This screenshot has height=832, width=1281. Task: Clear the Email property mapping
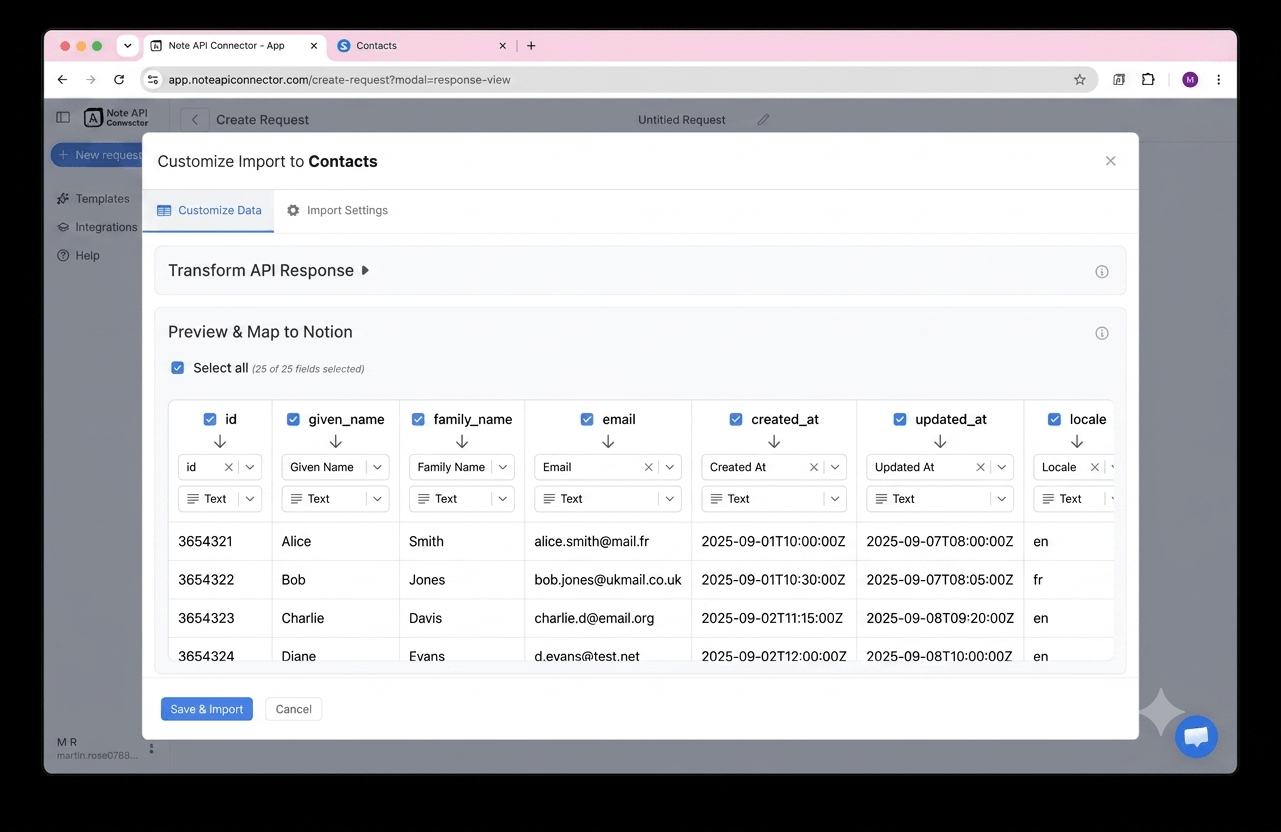[x=648, y=467]
